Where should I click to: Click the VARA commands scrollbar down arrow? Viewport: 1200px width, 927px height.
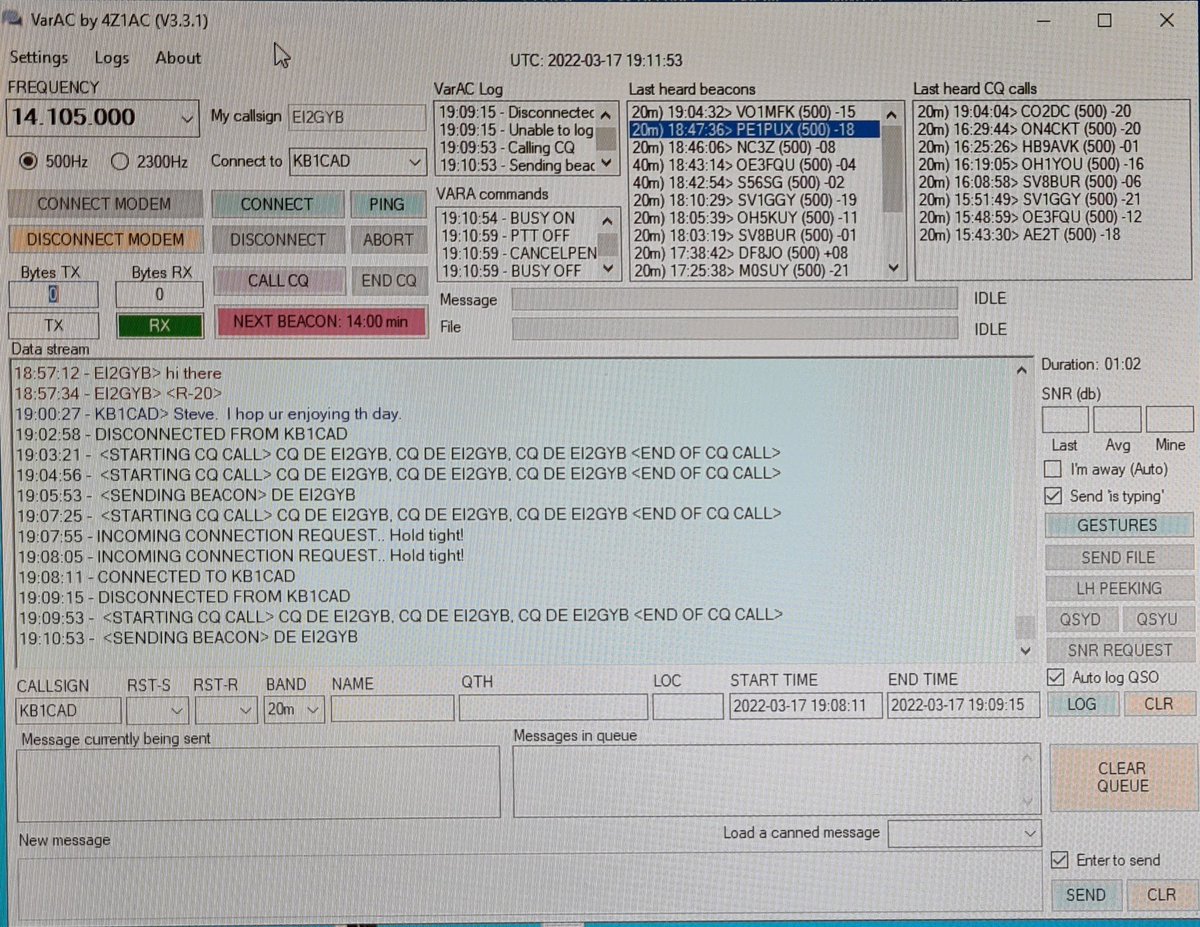607,270
